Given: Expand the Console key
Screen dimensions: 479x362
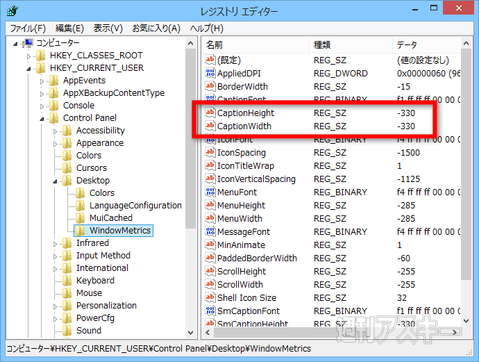Looking at the screenshot, I should click(x=42, y=106).
